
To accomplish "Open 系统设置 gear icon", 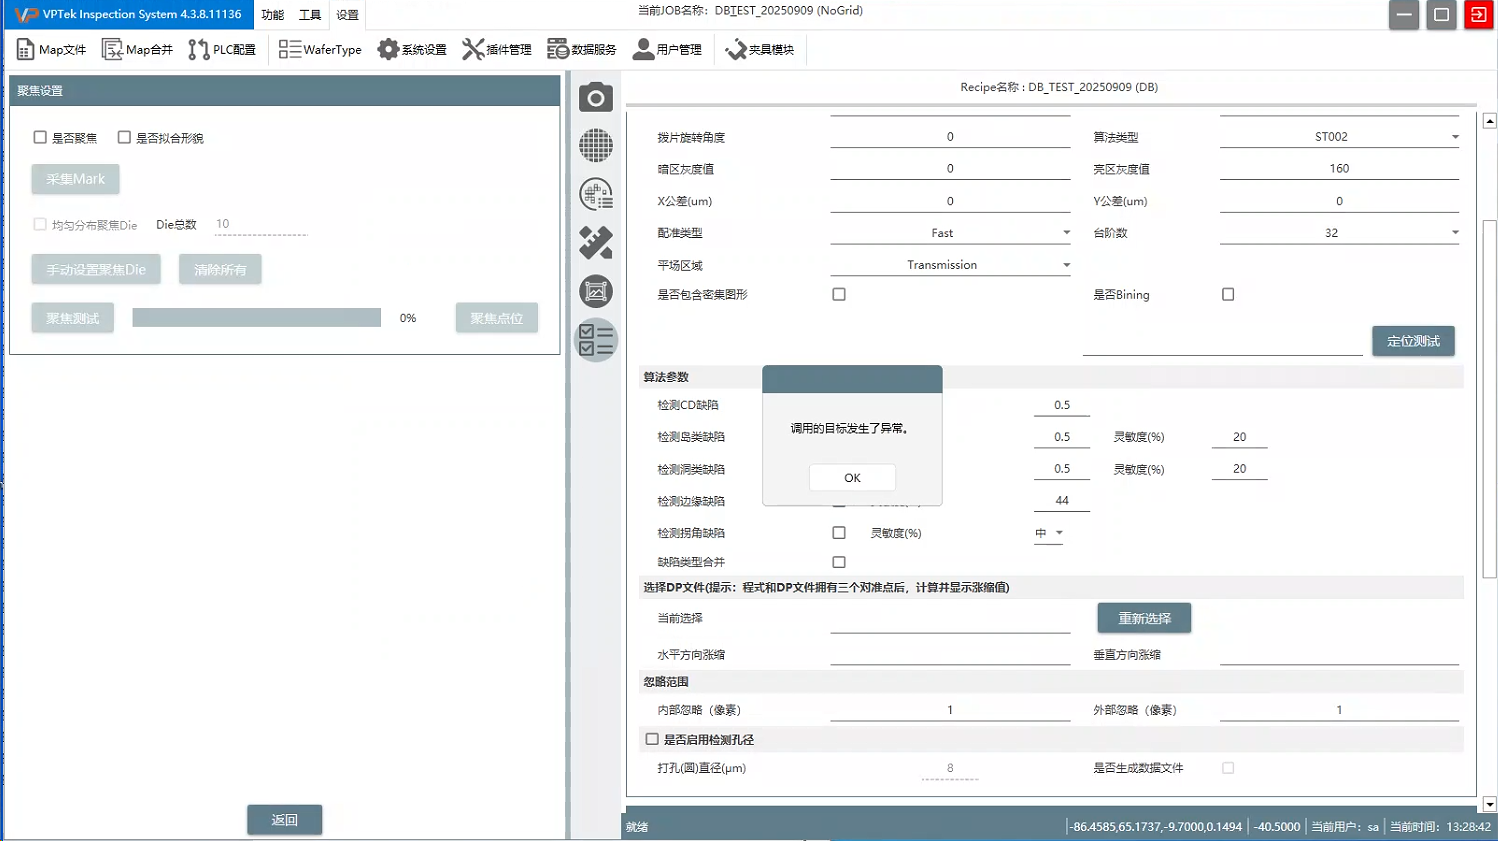I will pyautogui.click(x=412, y=49).
